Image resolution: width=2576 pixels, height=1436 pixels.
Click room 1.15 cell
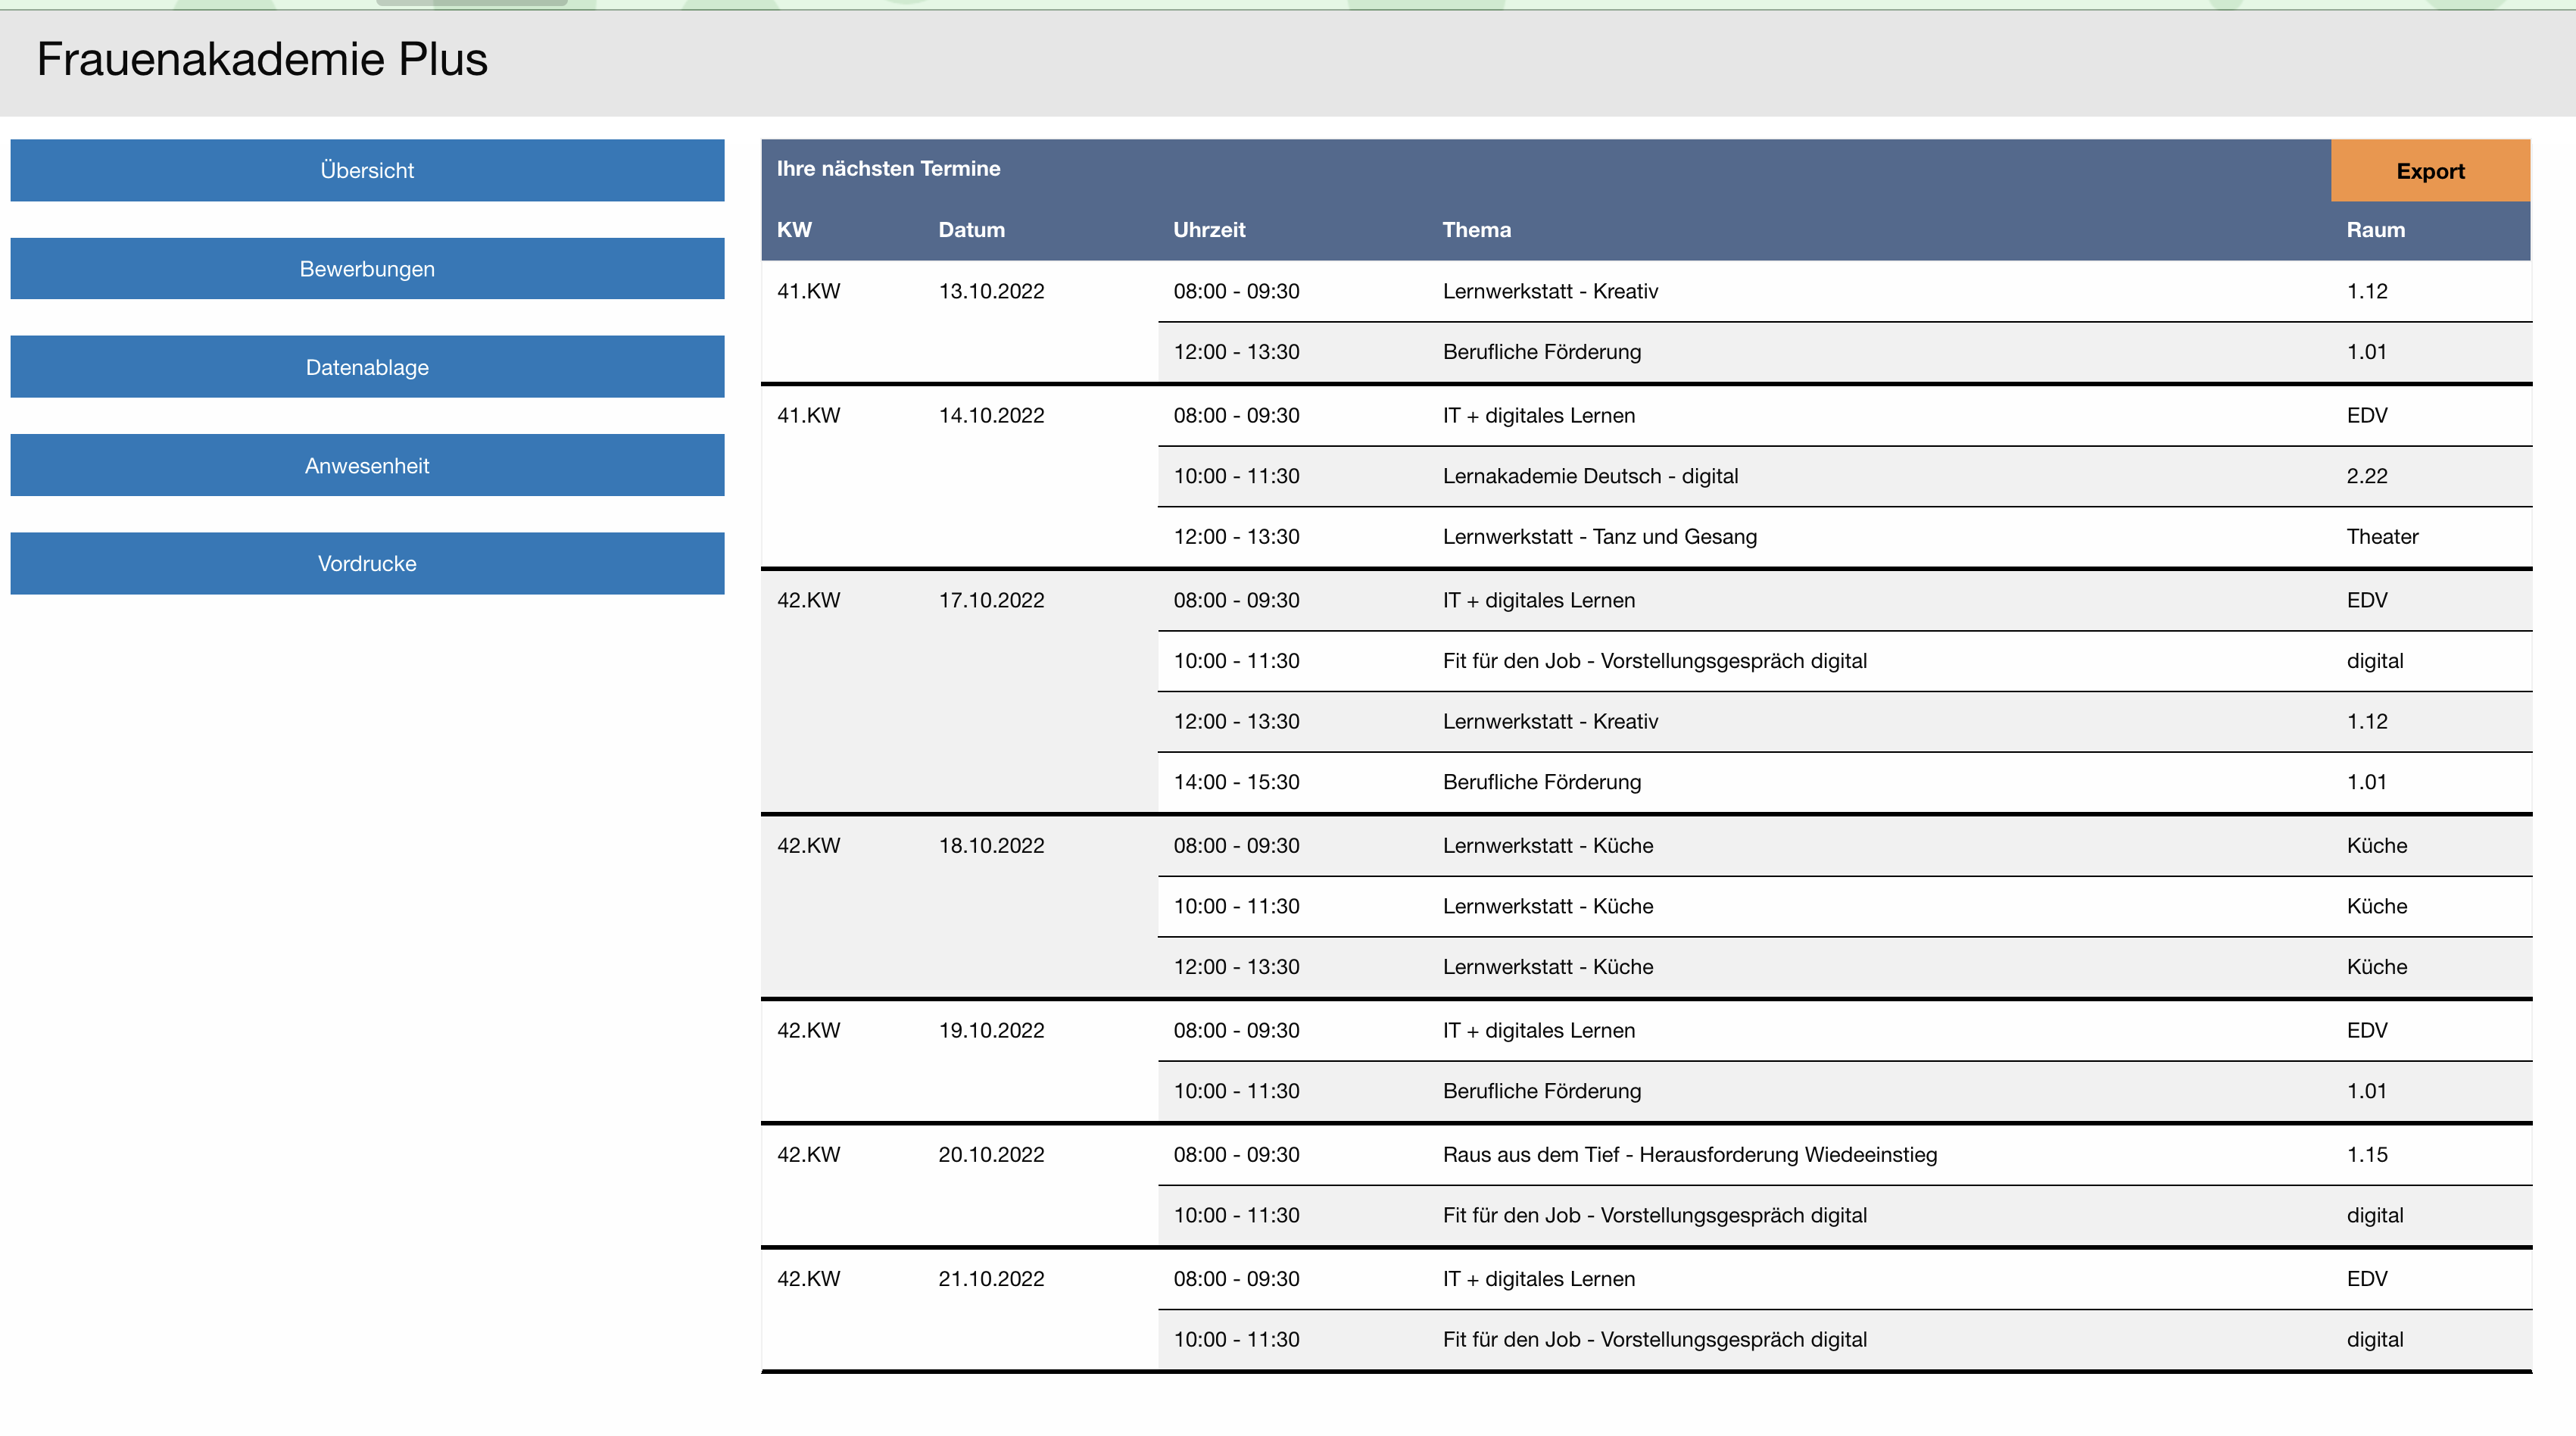(2366, 1154)
